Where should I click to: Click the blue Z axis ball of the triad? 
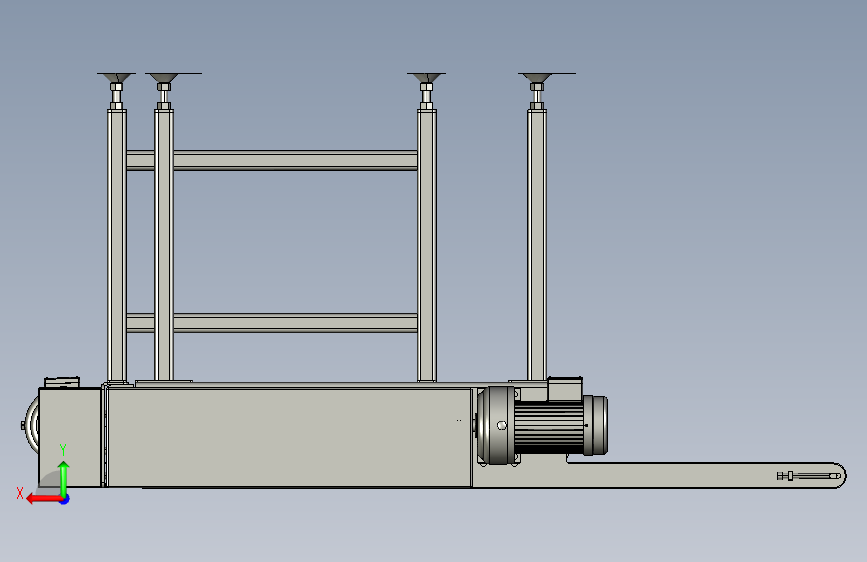click(65, 499)
